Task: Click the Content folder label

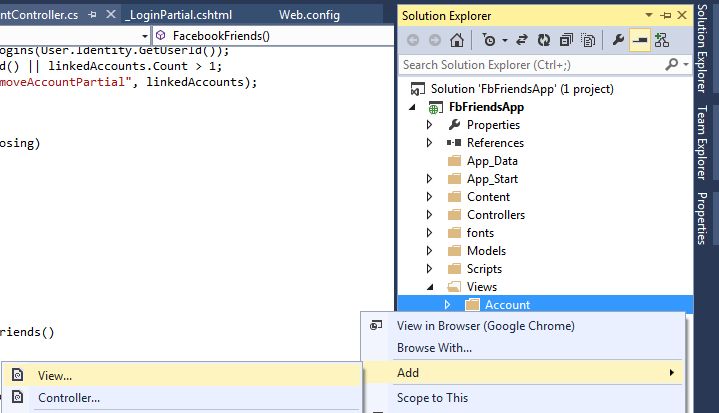Action: [488, 197]
